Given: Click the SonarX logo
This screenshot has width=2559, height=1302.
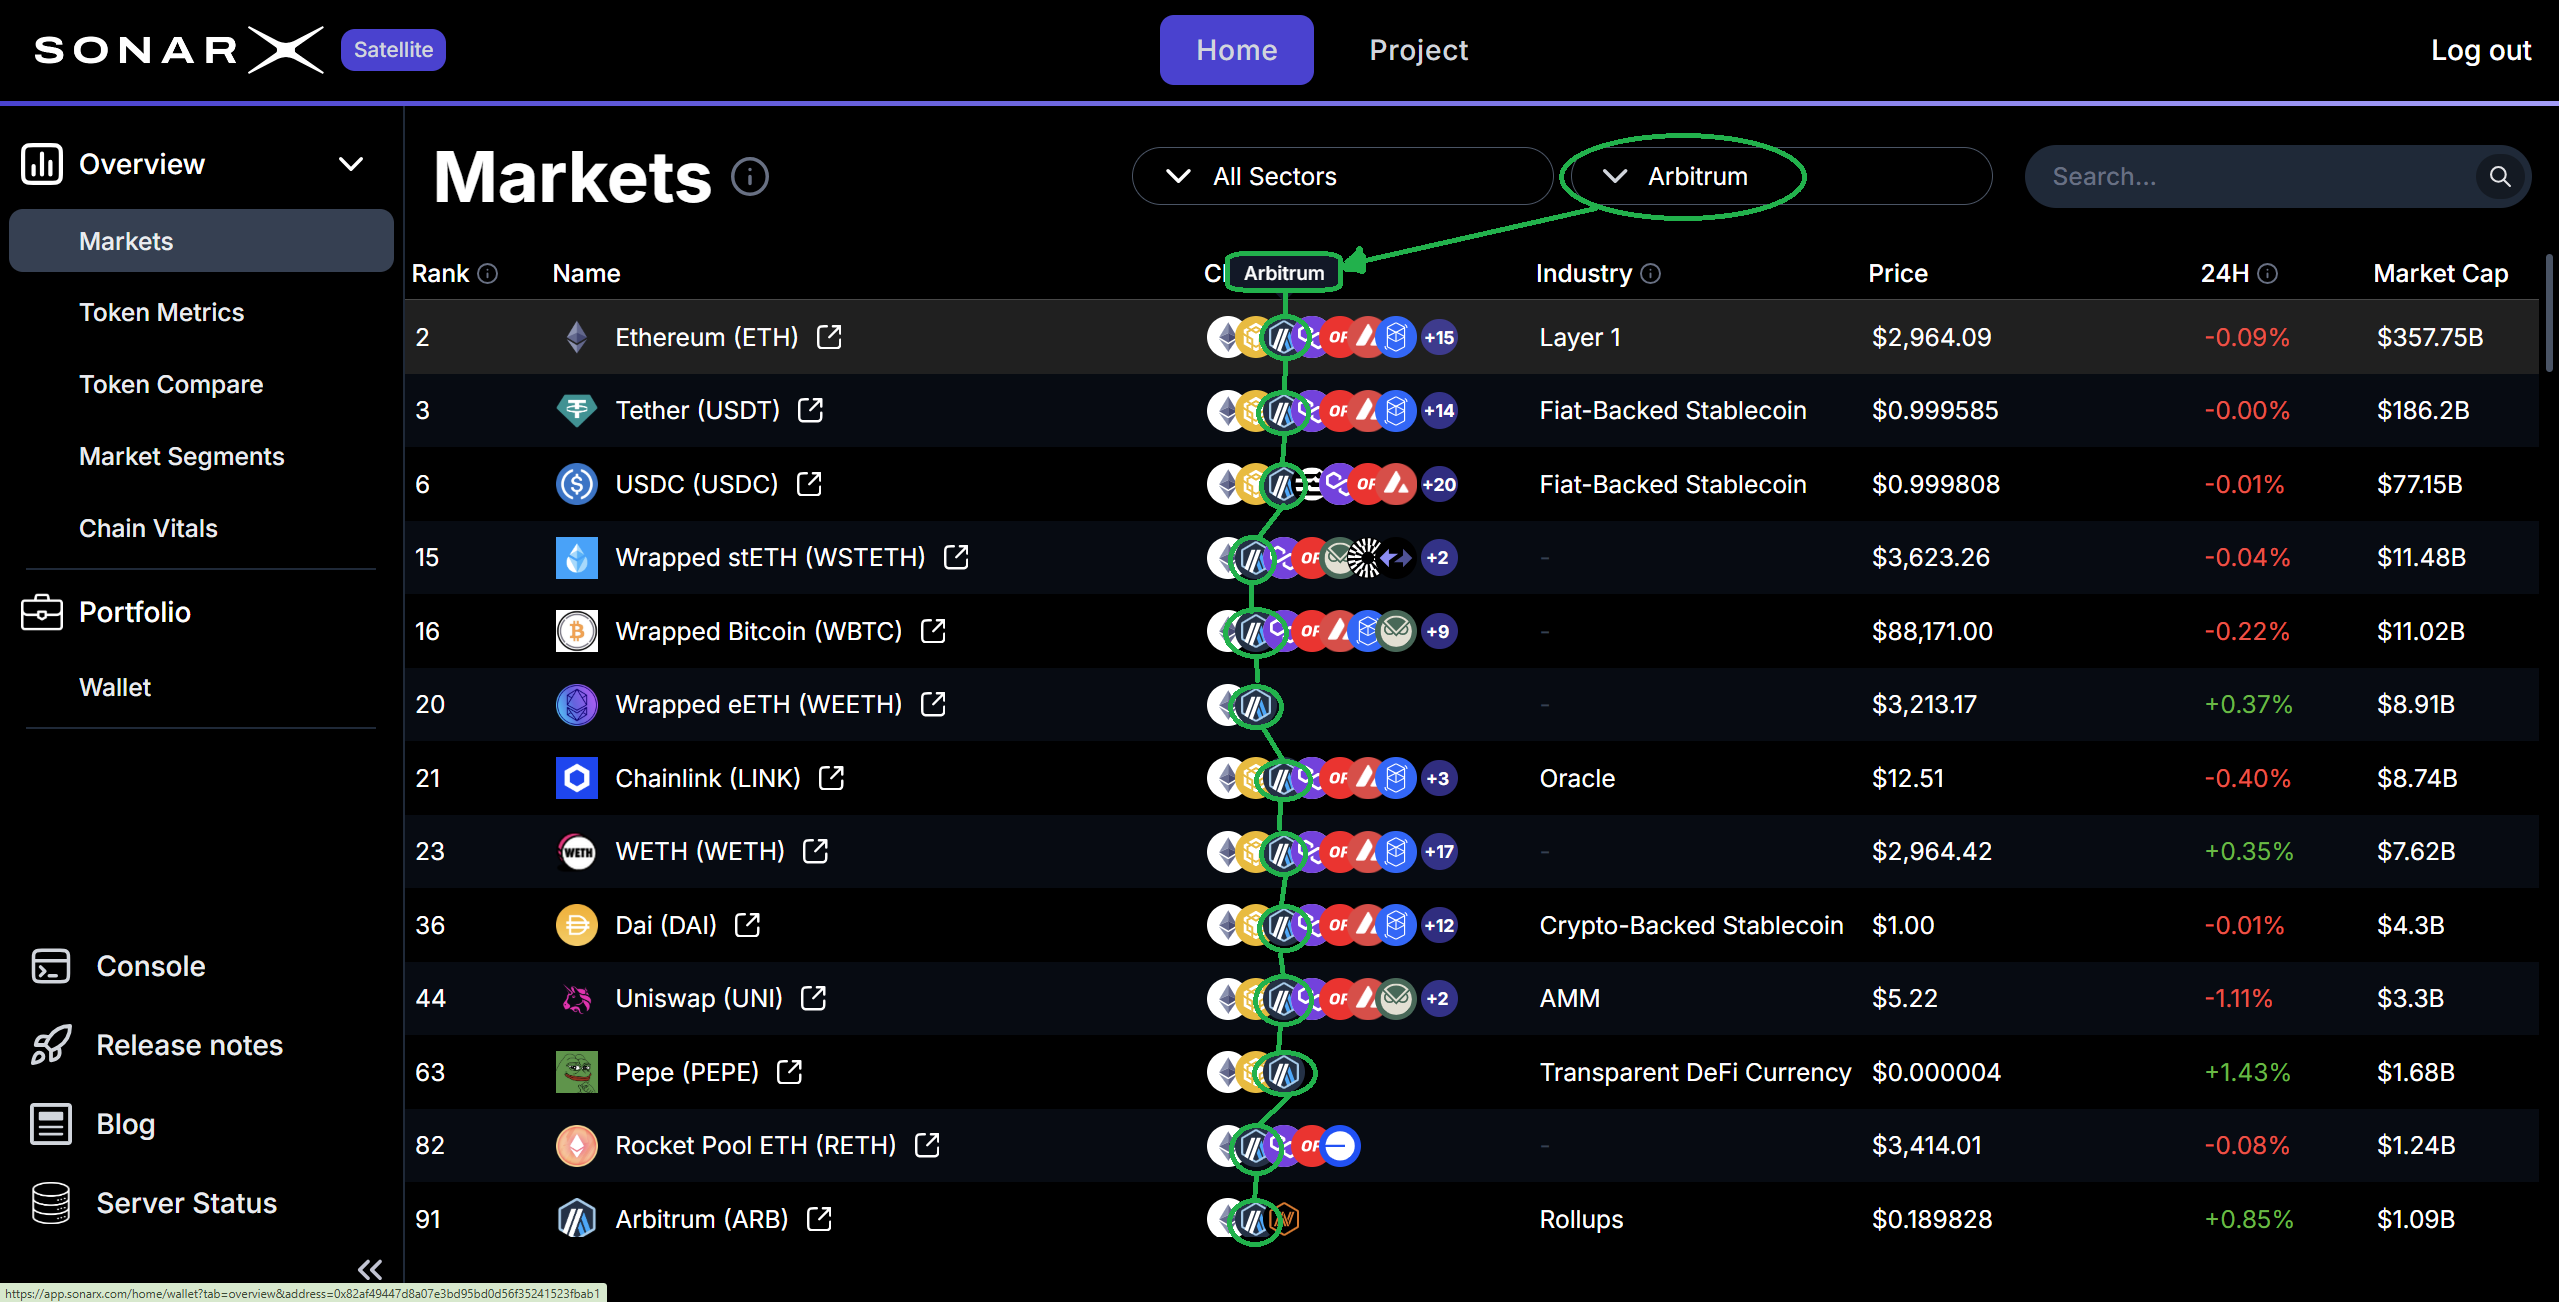Looking at the screenshot, I should [178, 49].
